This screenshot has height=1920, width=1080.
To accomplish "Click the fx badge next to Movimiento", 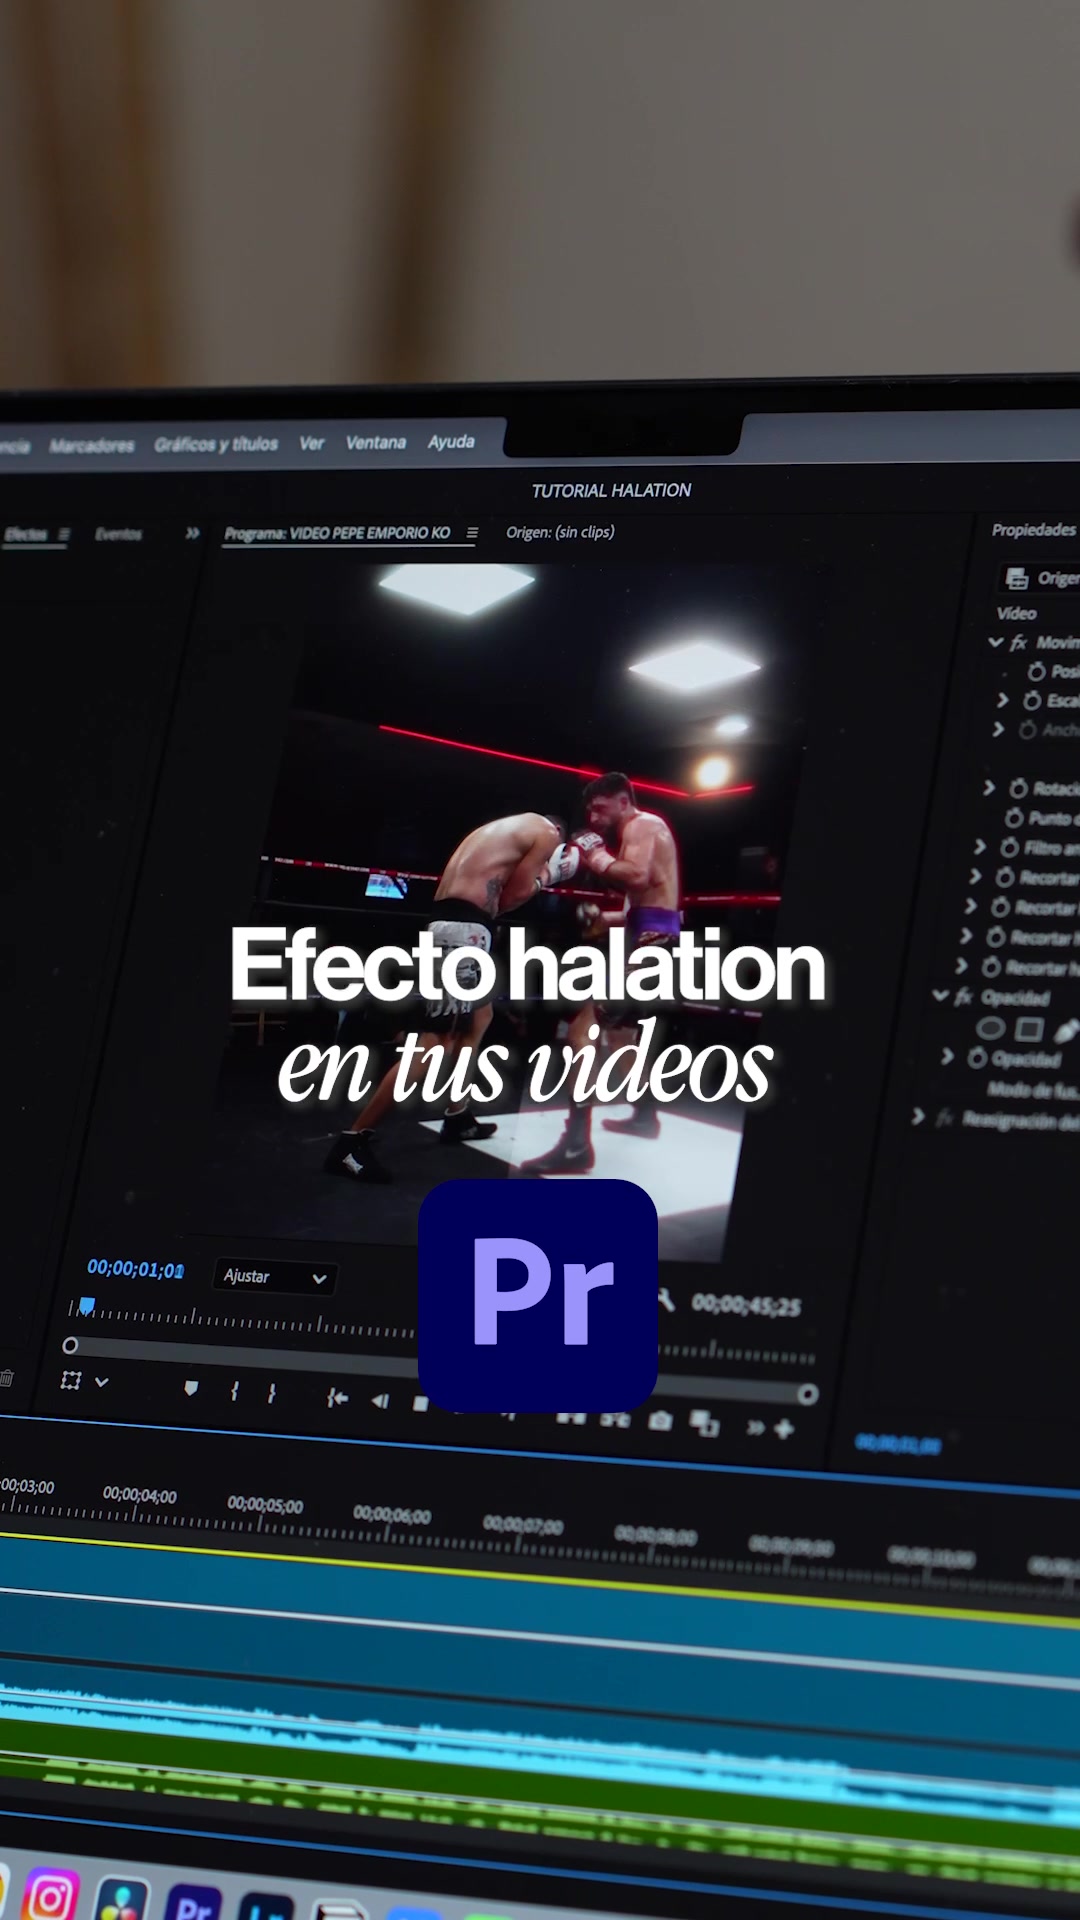I will coord(1019,642).
